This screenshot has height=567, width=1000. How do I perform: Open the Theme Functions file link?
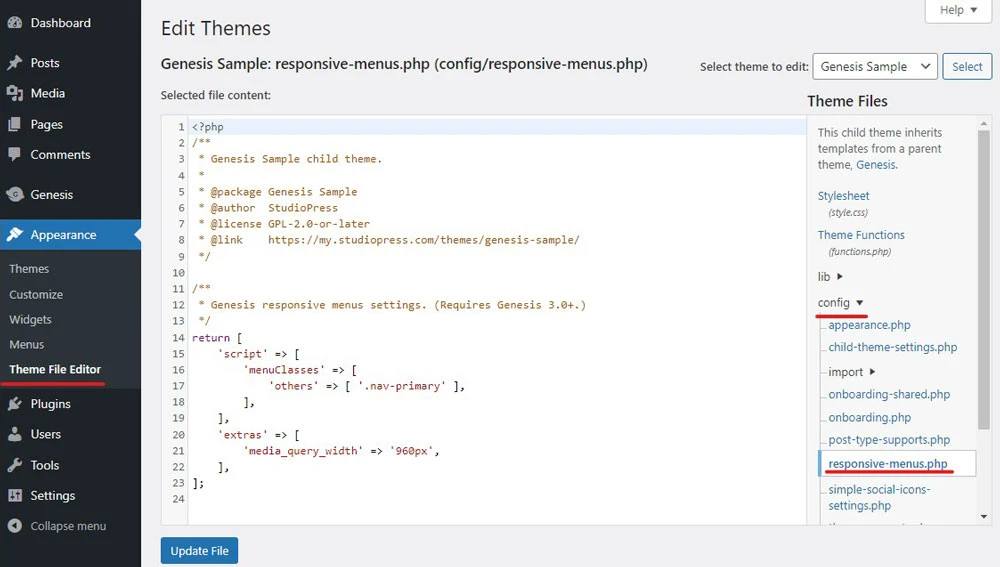(x=861, y=235)
